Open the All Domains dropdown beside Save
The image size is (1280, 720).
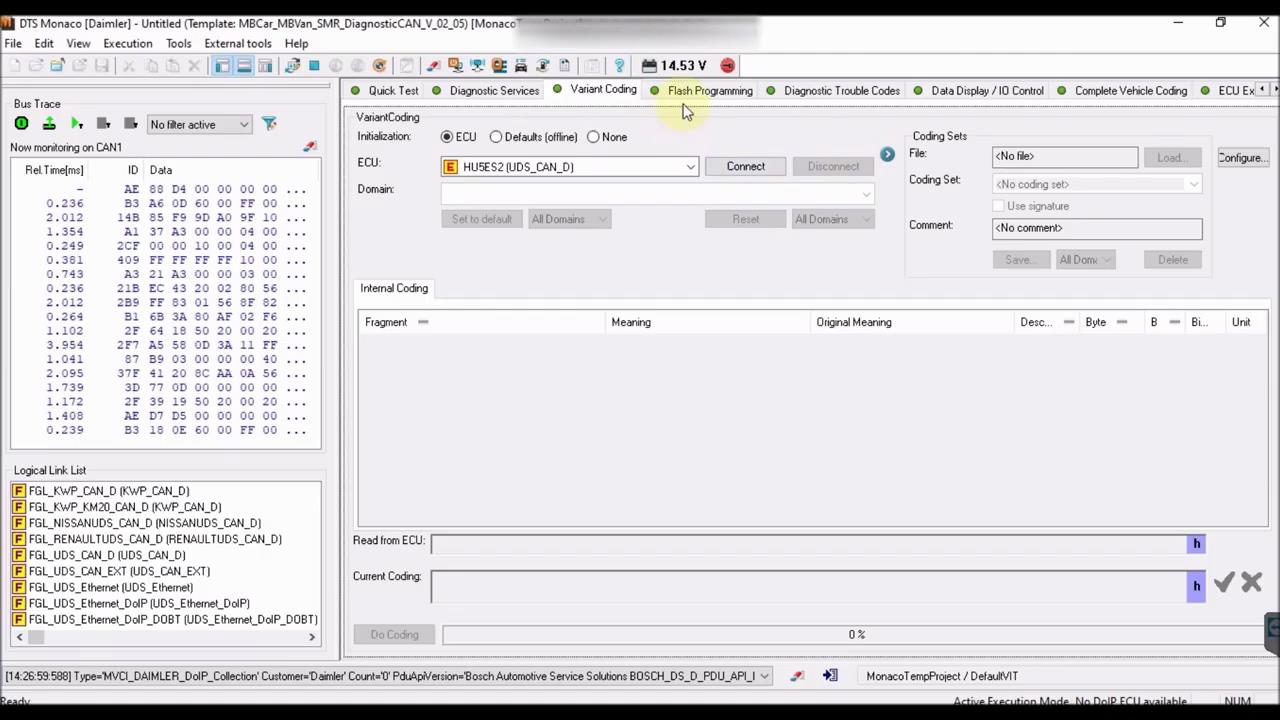(1085, 260)
